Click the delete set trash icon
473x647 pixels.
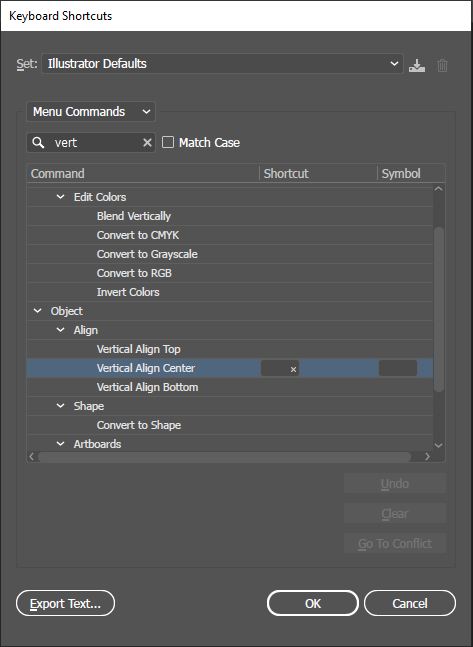tap(442, 65)
